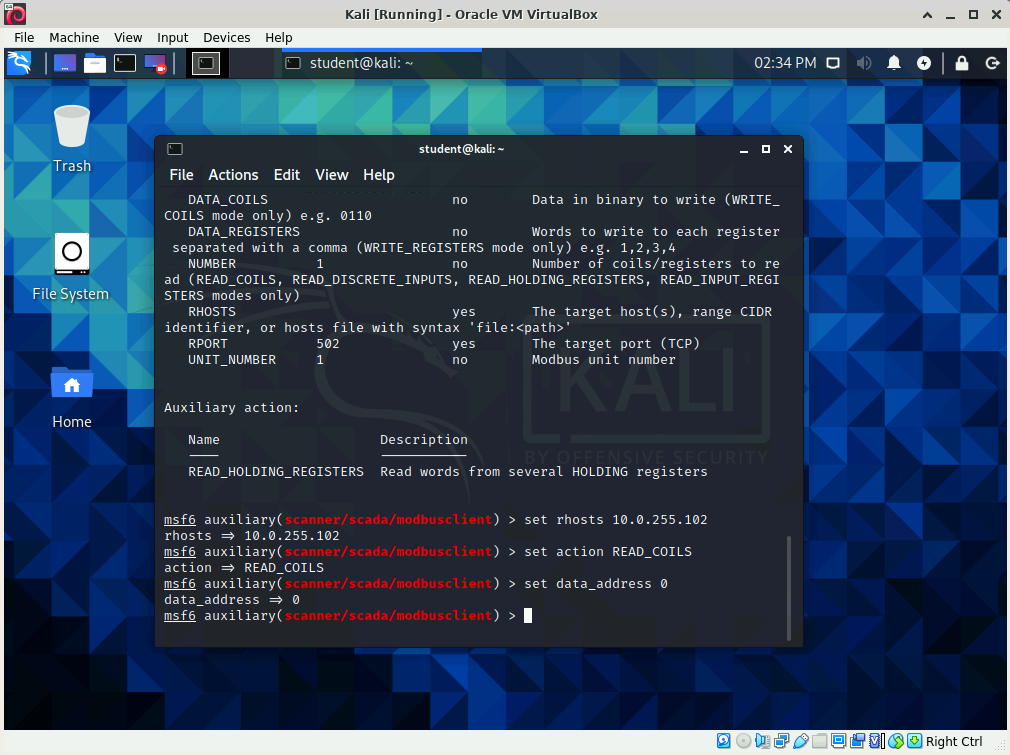Click the lock screen padlock icon
The width and height of the screenshot is (1010, 755).
tap(962, 63)
